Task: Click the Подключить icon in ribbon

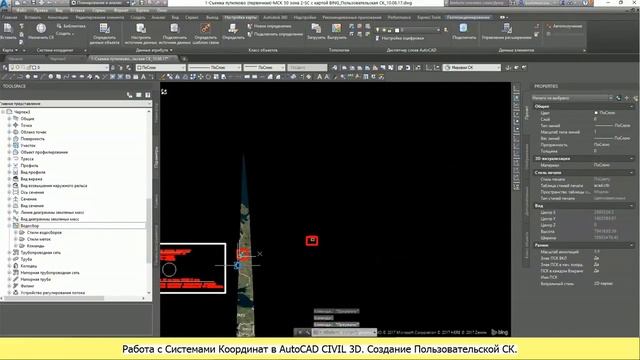Action: tap(463, 28)
